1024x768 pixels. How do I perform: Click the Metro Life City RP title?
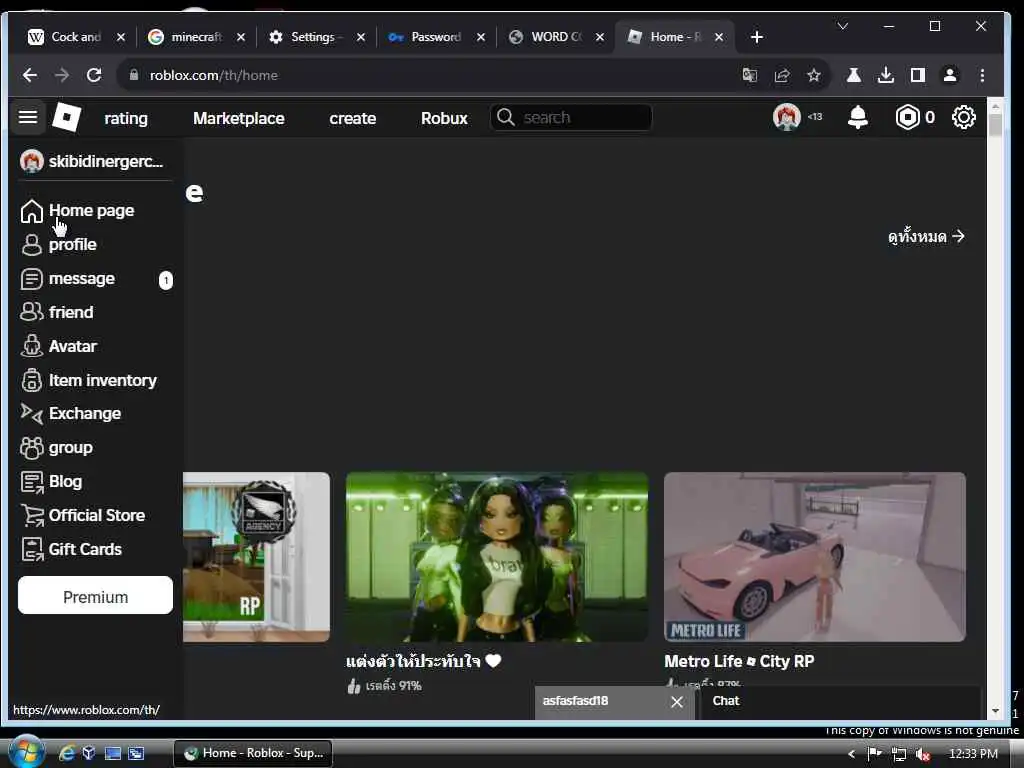point(739,662)
